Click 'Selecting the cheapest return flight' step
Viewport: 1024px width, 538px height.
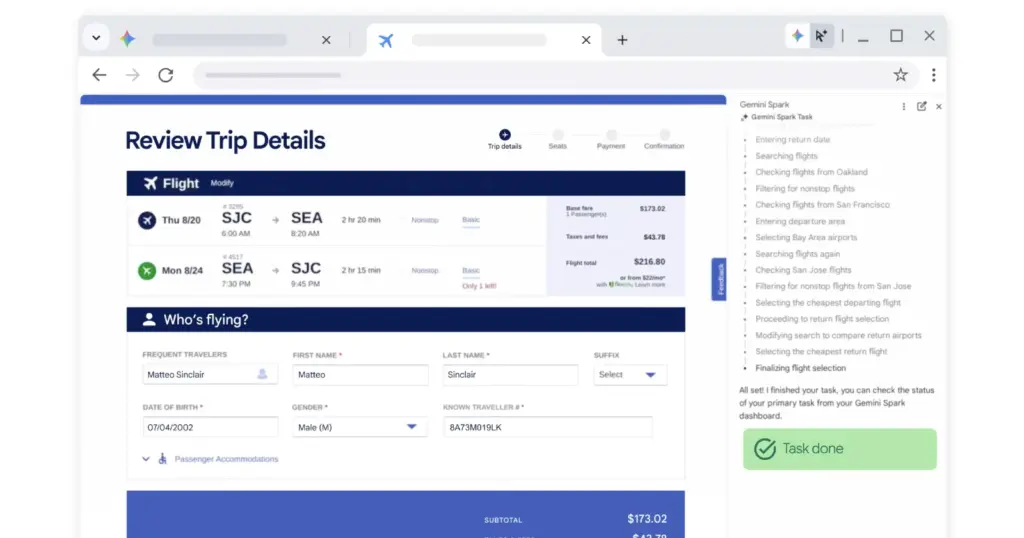(821, 352)
